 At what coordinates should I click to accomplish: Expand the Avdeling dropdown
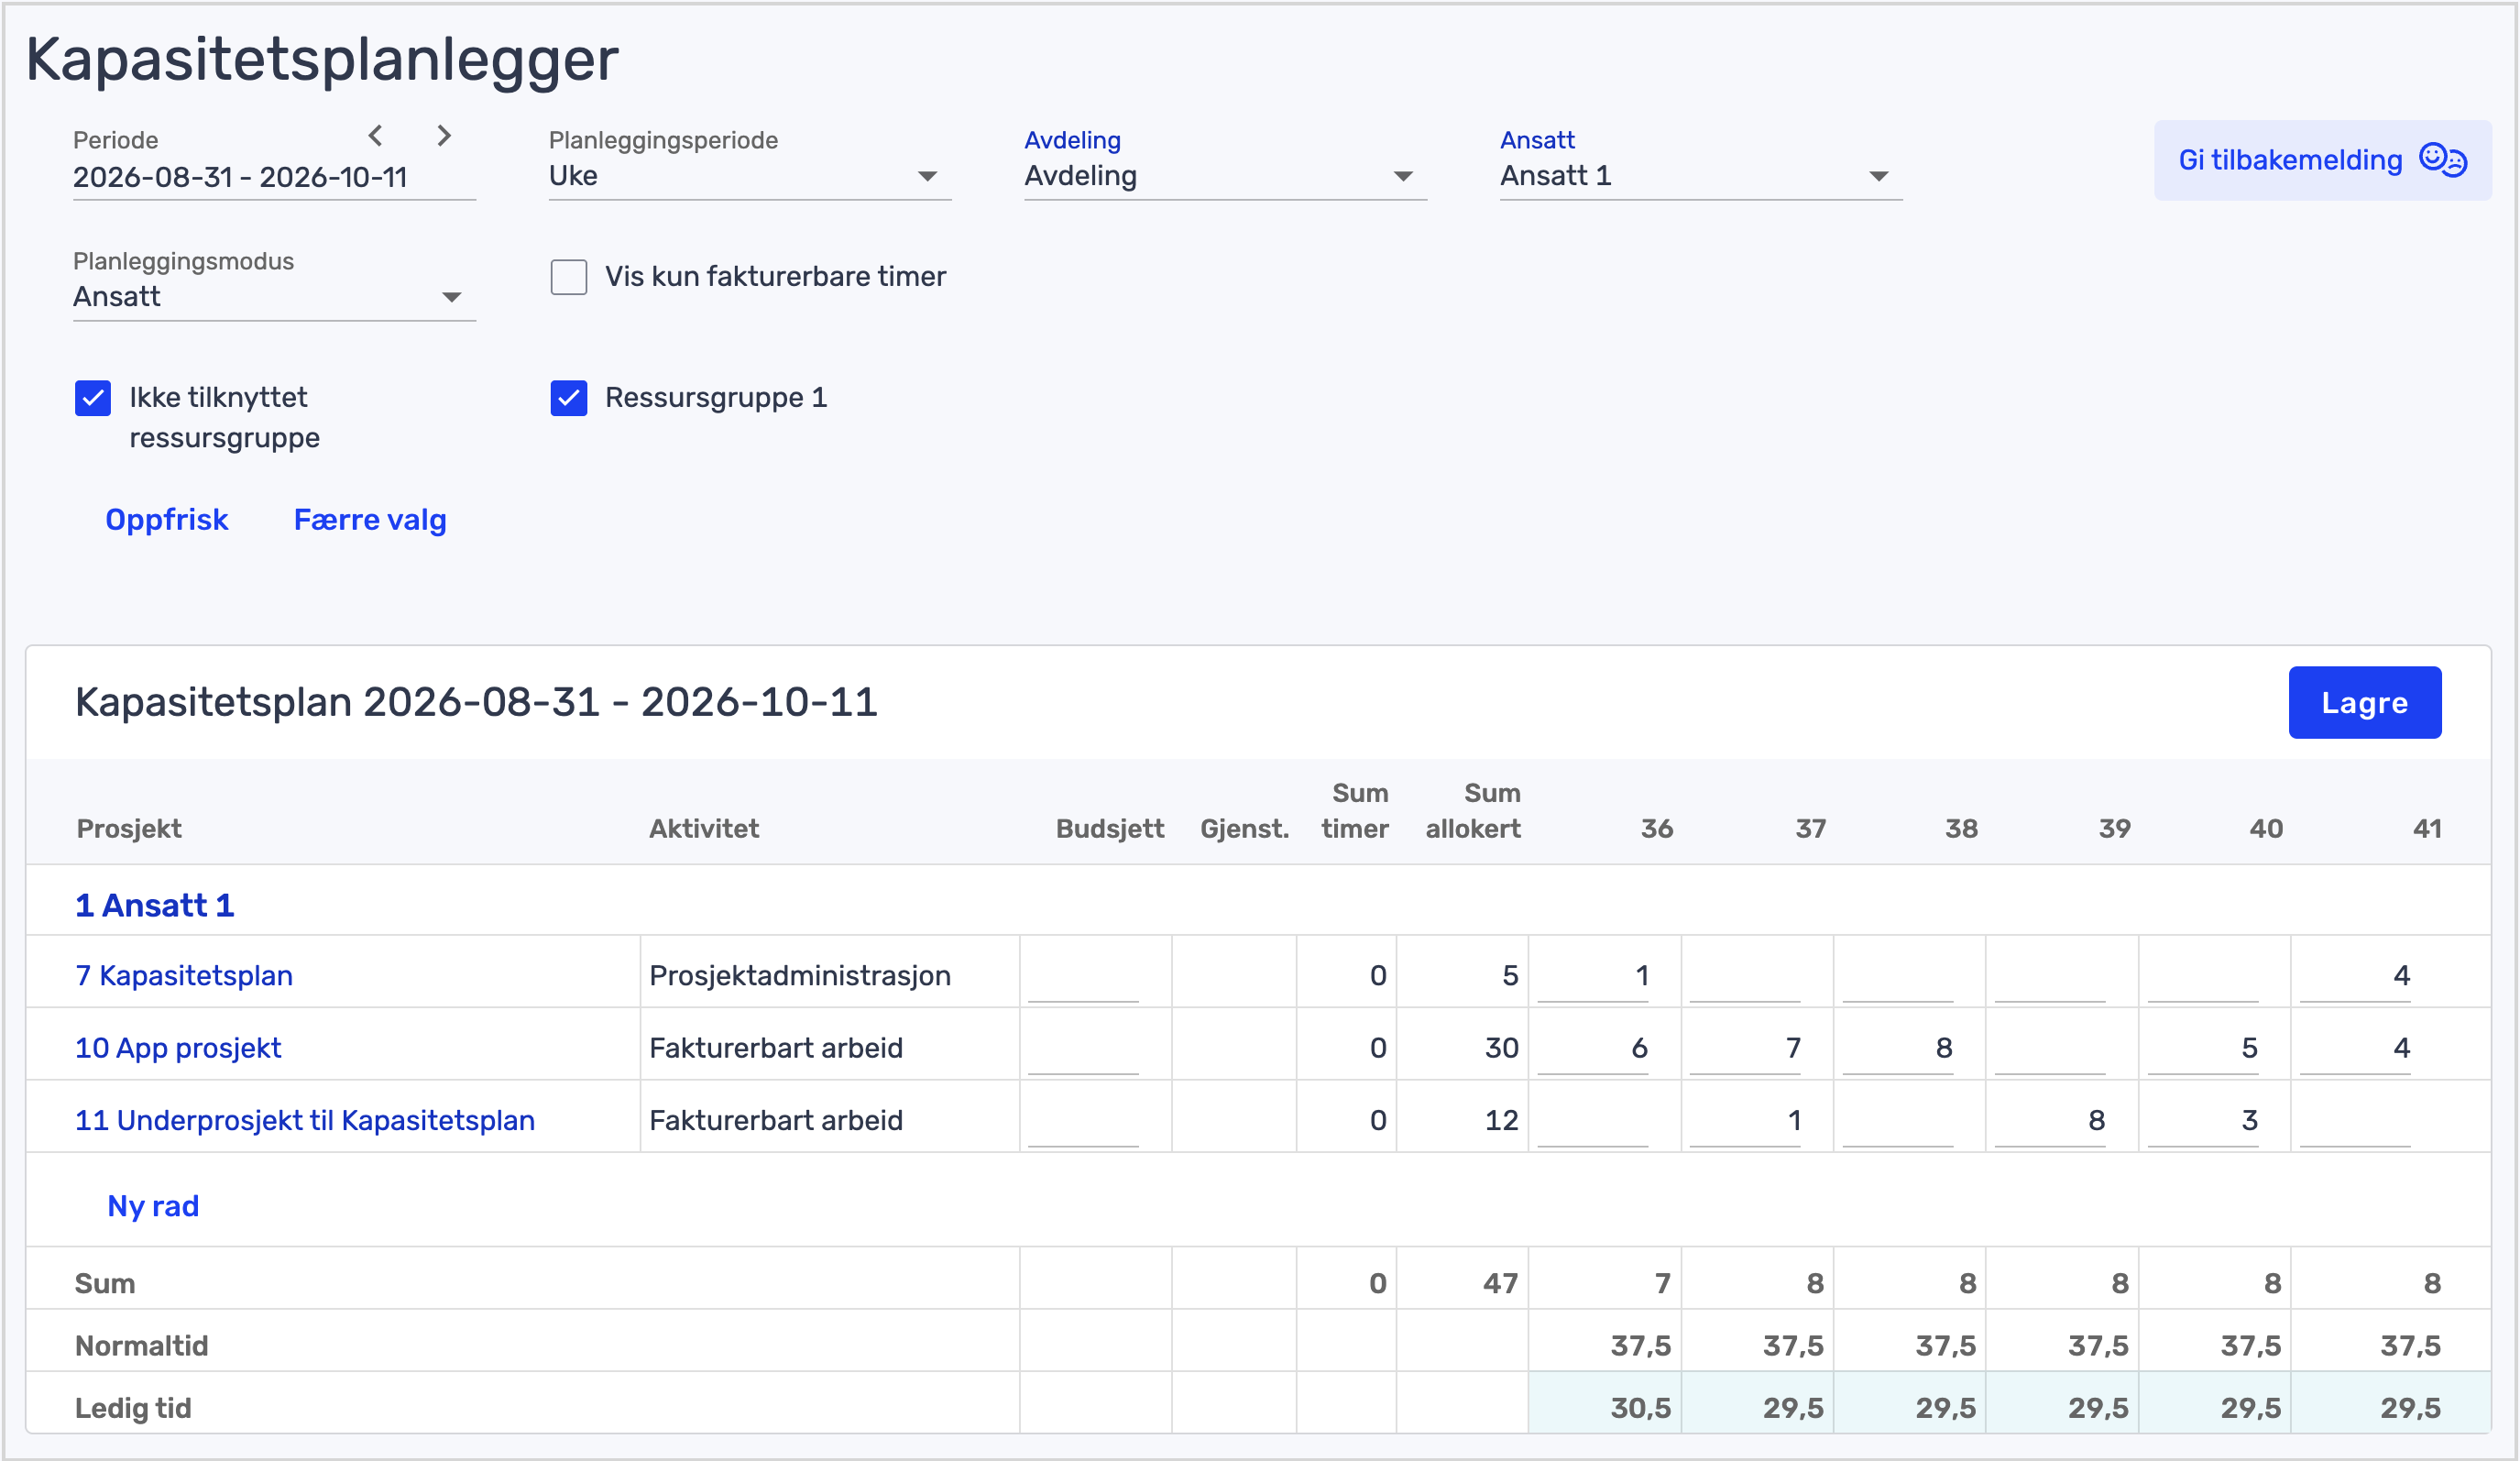[1225, 176]
